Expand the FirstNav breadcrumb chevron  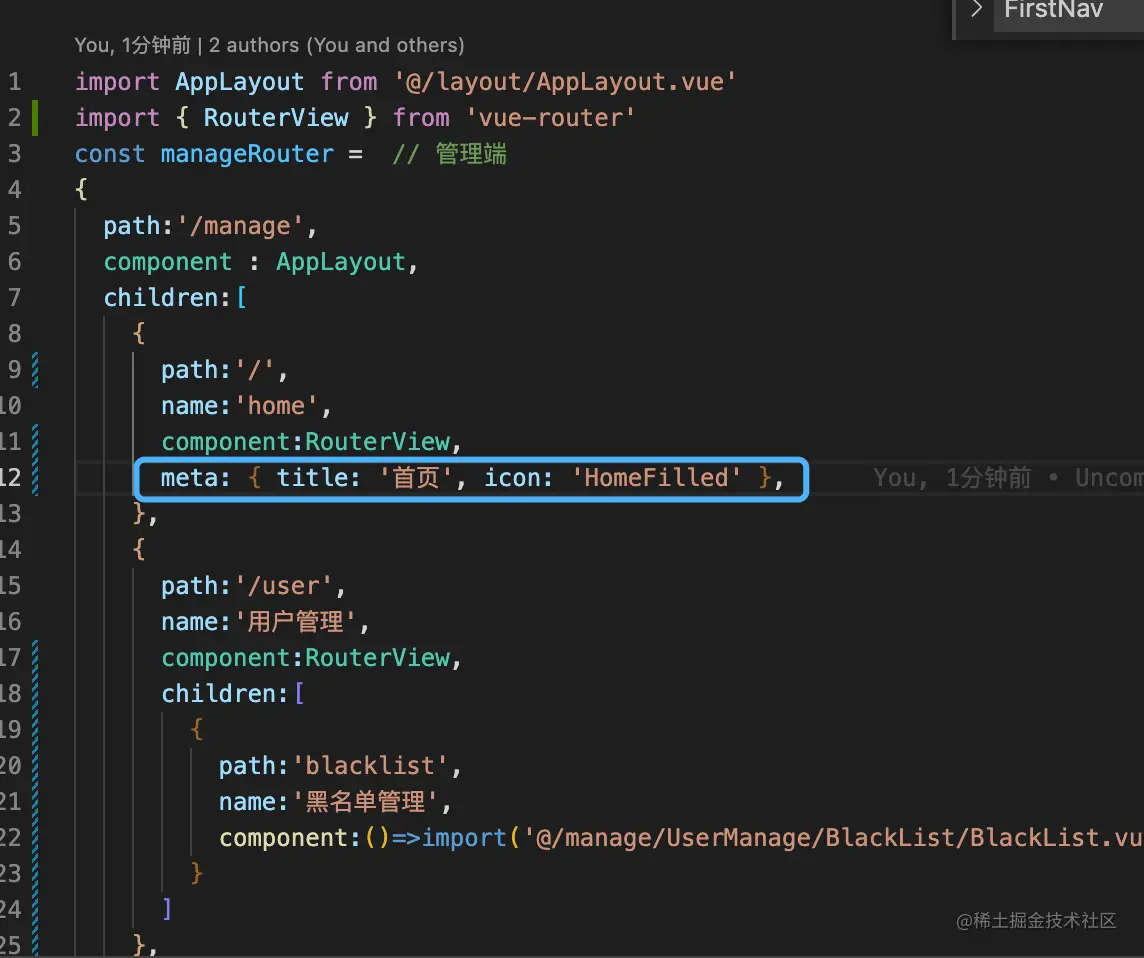pos(976,9)
